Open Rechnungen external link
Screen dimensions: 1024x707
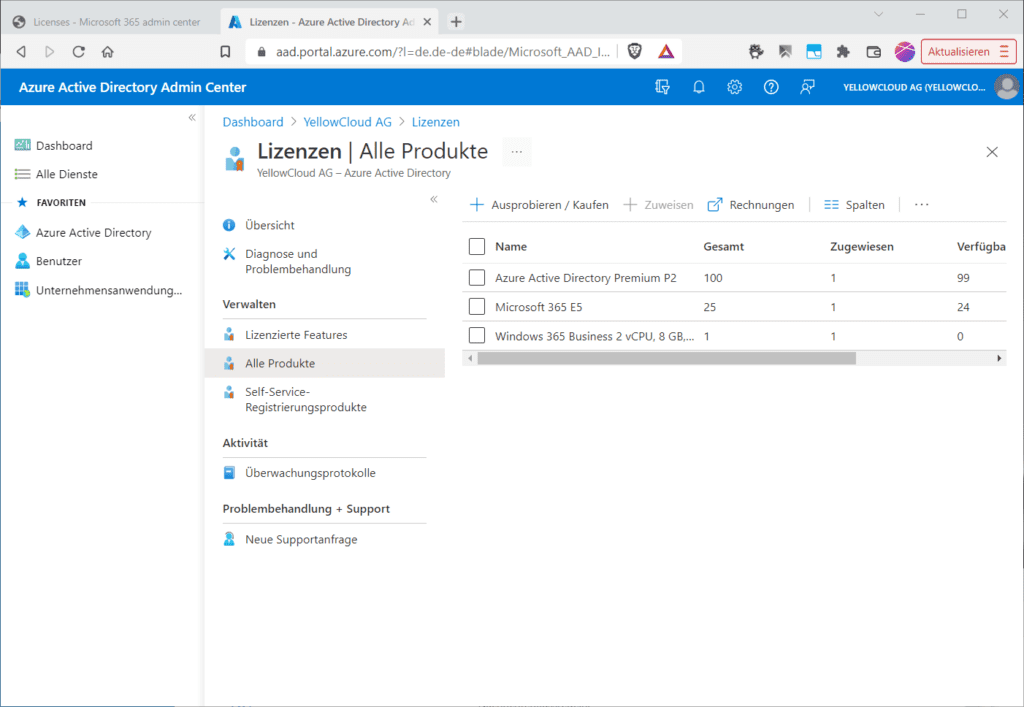click(x=750, y=205)
